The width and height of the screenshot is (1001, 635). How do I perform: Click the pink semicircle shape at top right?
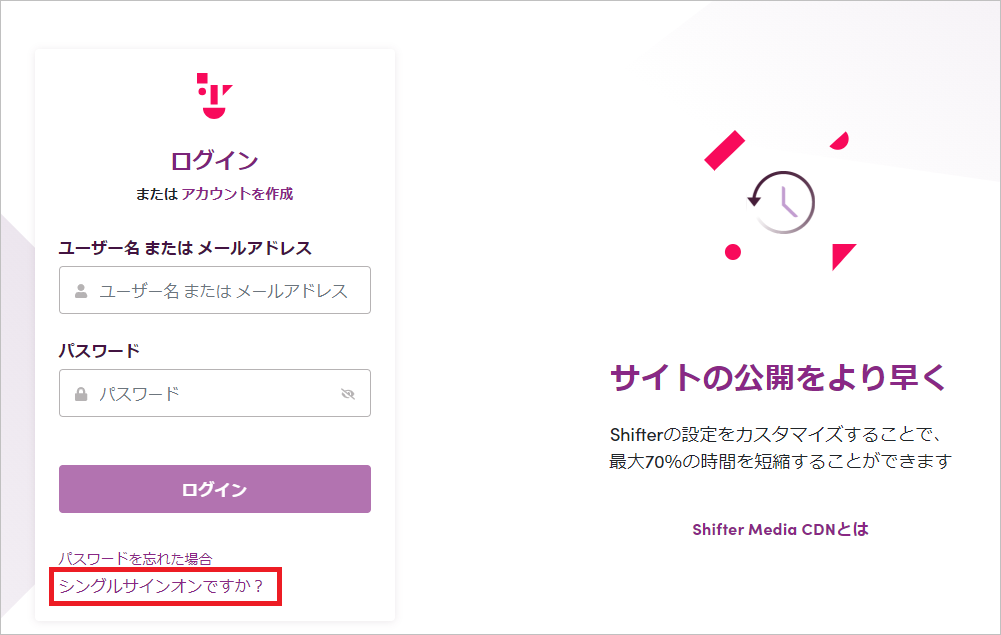pos(840,141)
